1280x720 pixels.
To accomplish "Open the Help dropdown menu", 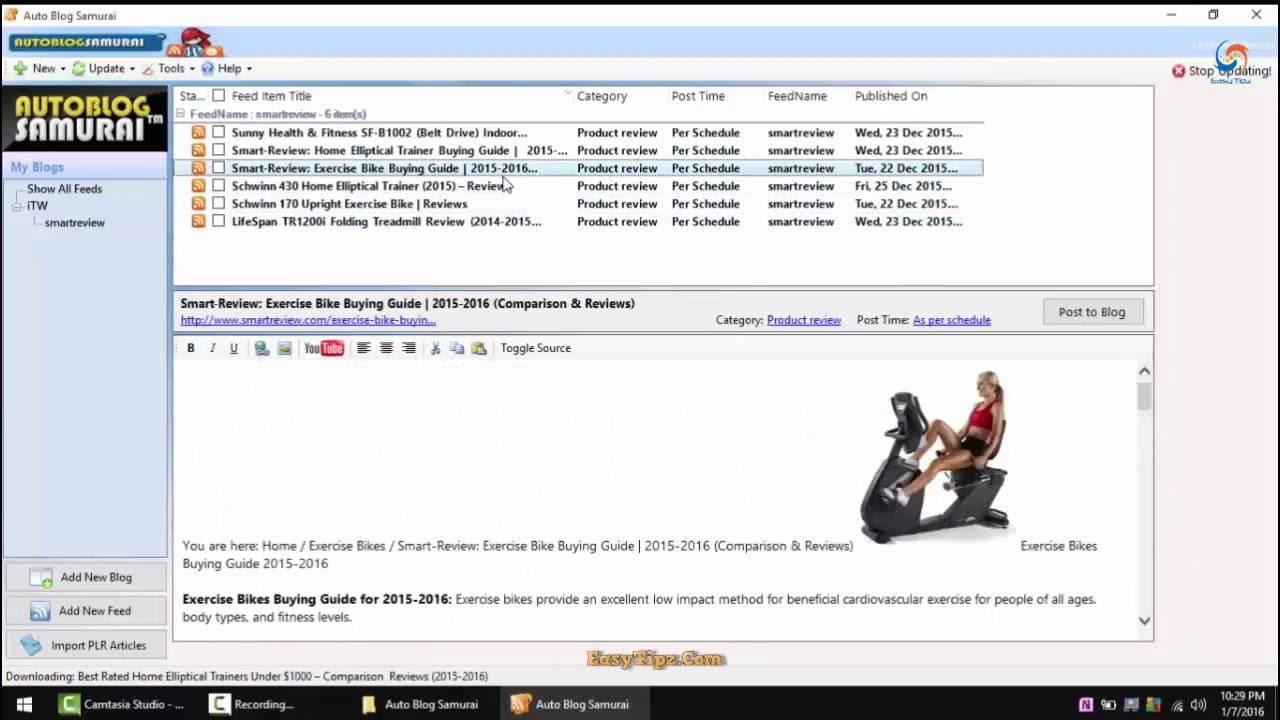I will coord(227,69).
